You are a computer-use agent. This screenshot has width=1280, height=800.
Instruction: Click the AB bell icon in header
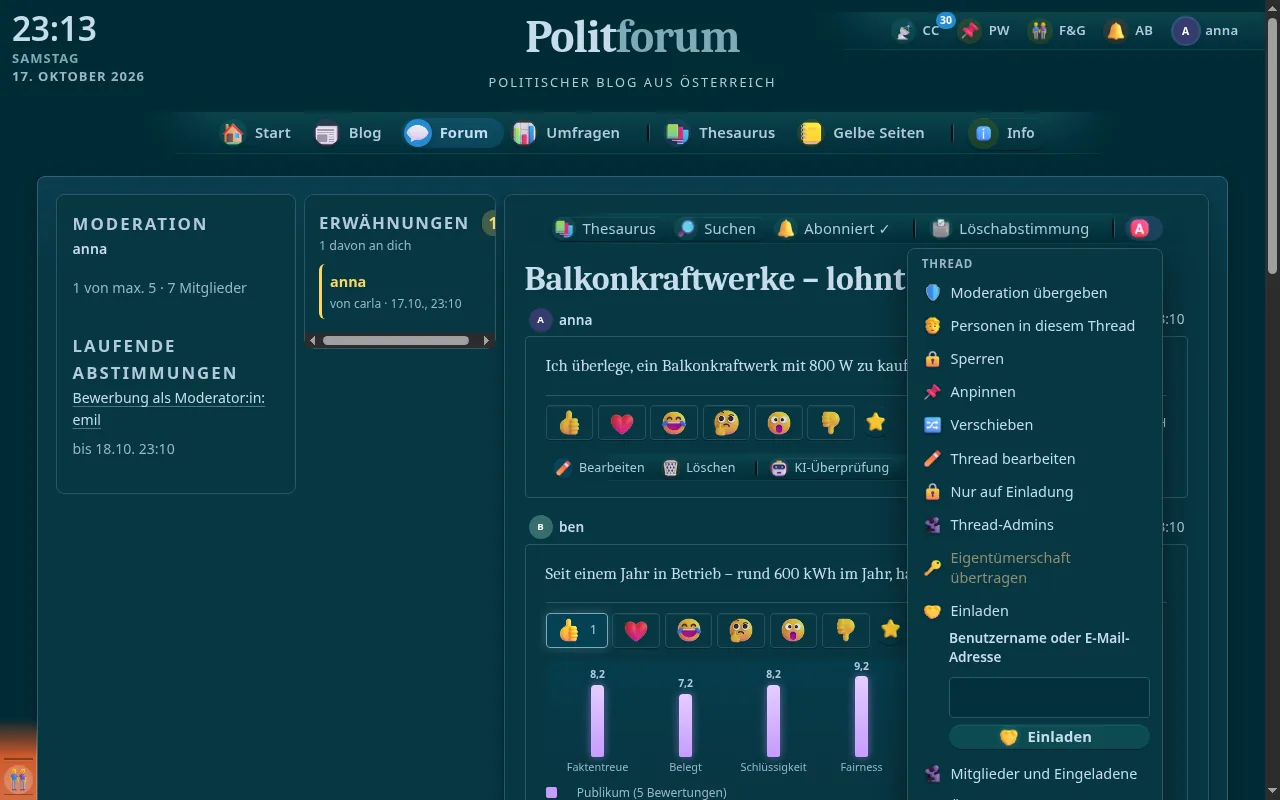(1130, 31)
